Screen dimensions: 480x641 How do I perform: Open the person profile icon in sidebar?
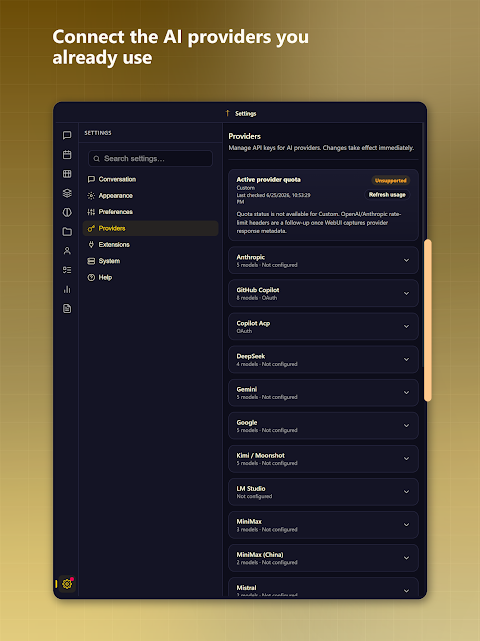67,251
